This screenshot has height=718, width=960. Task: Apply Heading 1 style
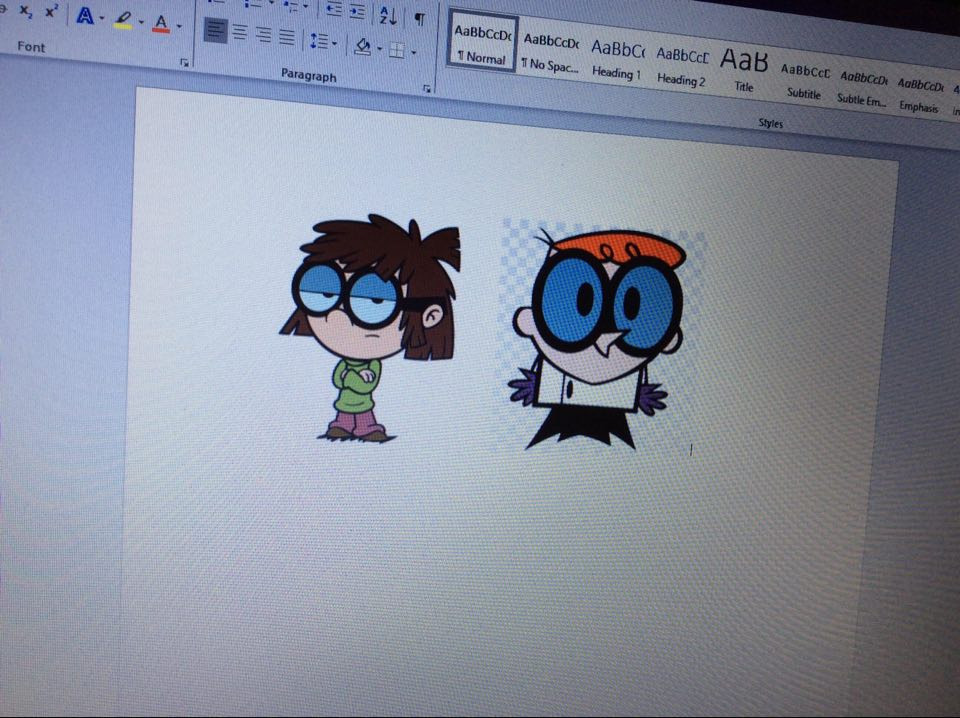617,59
